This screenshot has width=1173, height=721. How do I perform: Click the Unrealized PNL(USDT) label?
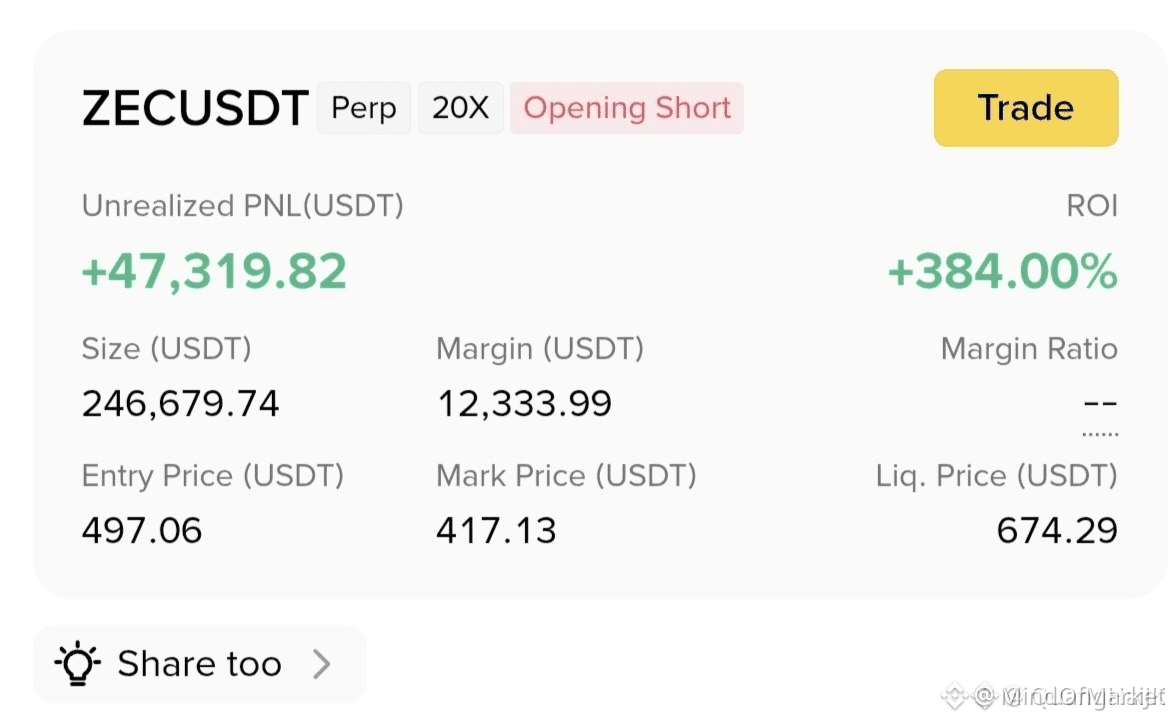point(242,206)
